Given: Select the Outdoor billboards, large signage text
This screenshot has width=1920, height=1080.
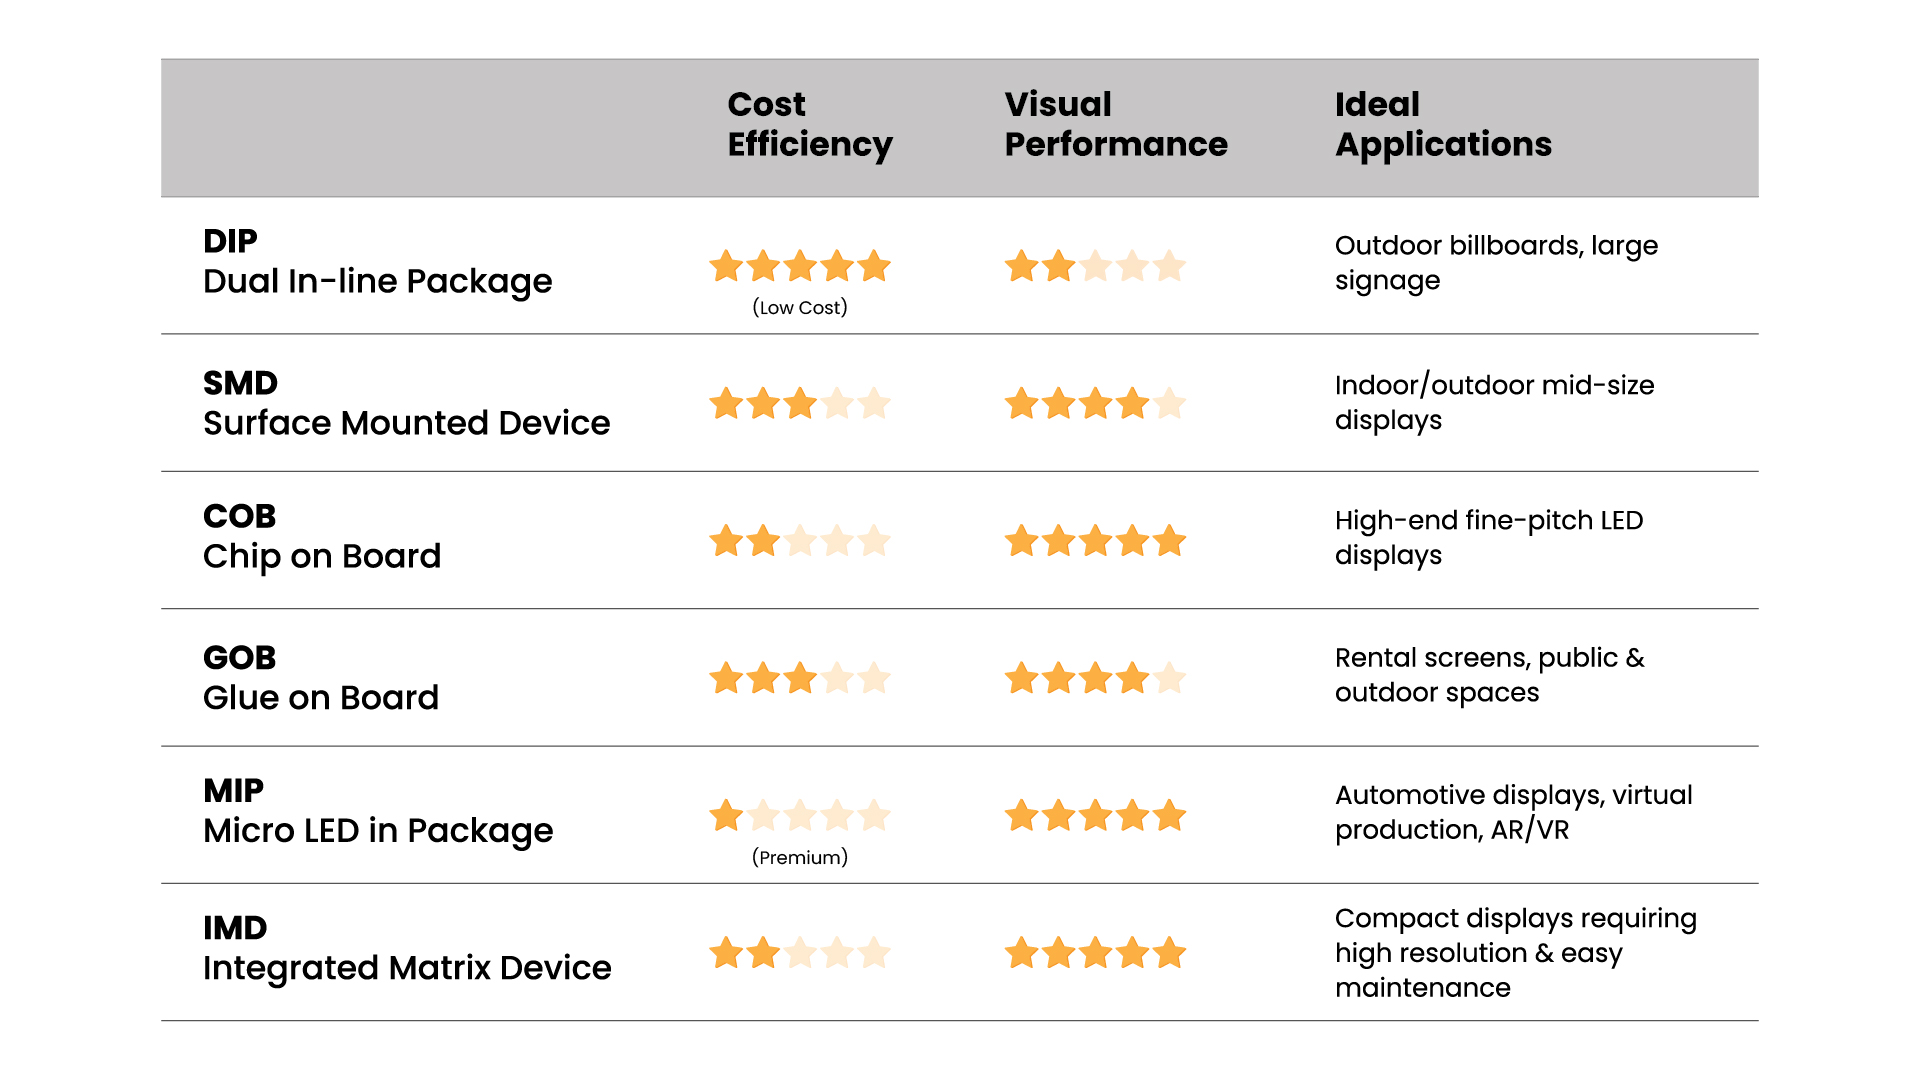Looking at the screenshot, I should point(1496,263).
